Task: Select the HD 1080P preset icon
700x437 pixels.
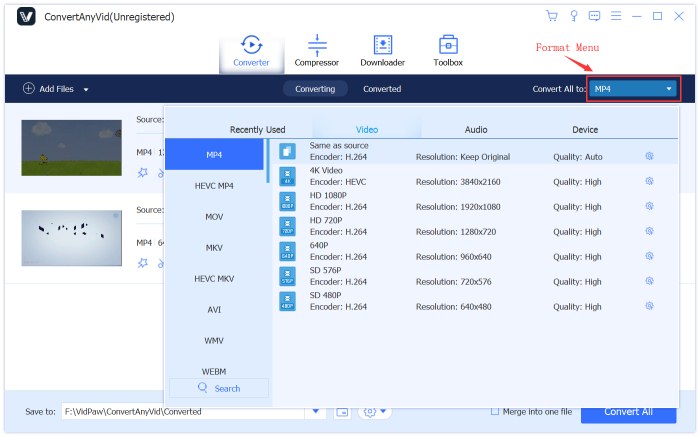Action: point(288,201)
